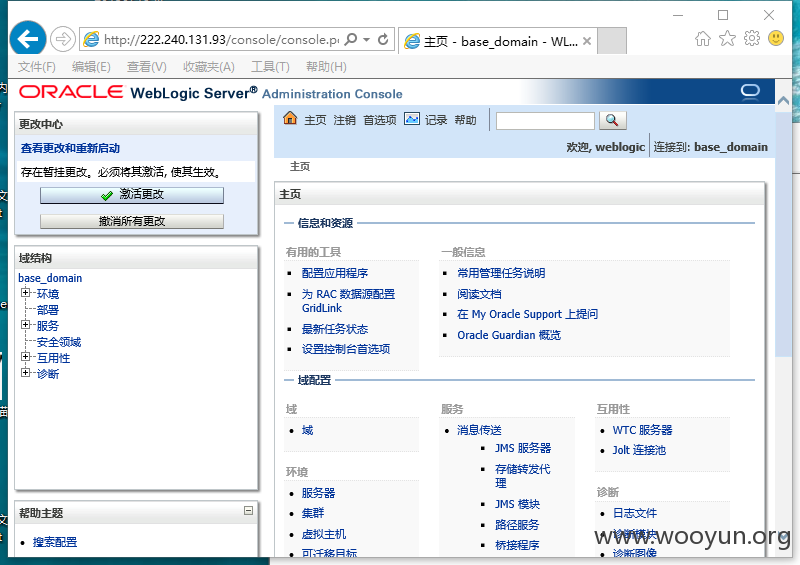This screenshot has height=565, width=800.
Task: Click the console home house icon
Action: [290, 118]
